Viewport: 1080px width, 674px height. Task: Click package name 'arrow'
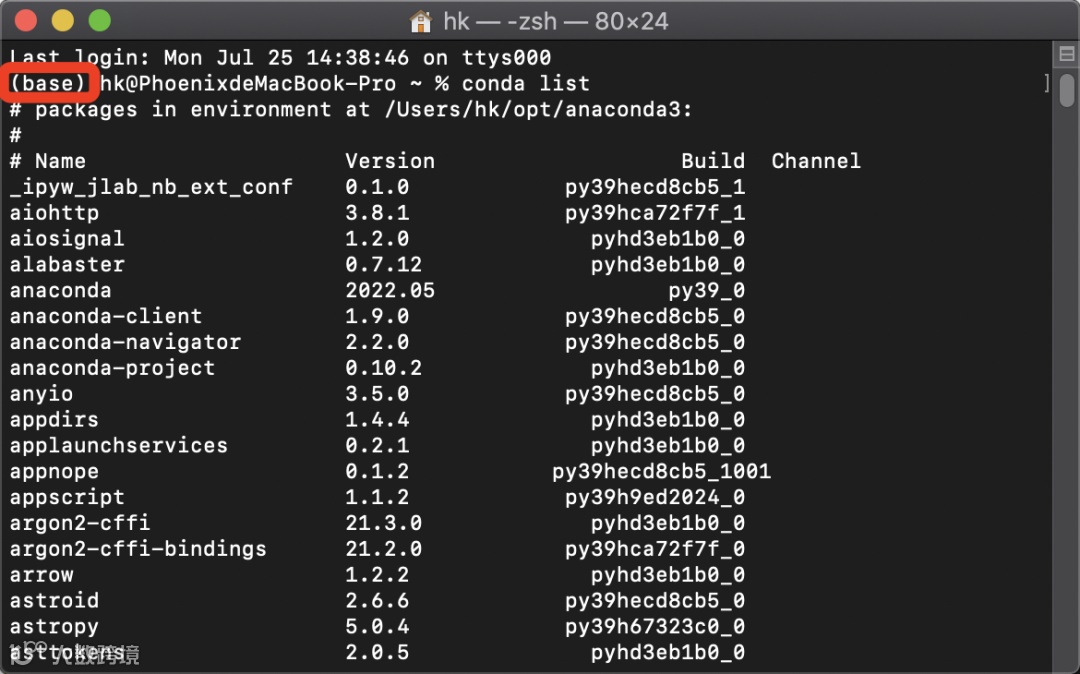[x=41, y=575]
